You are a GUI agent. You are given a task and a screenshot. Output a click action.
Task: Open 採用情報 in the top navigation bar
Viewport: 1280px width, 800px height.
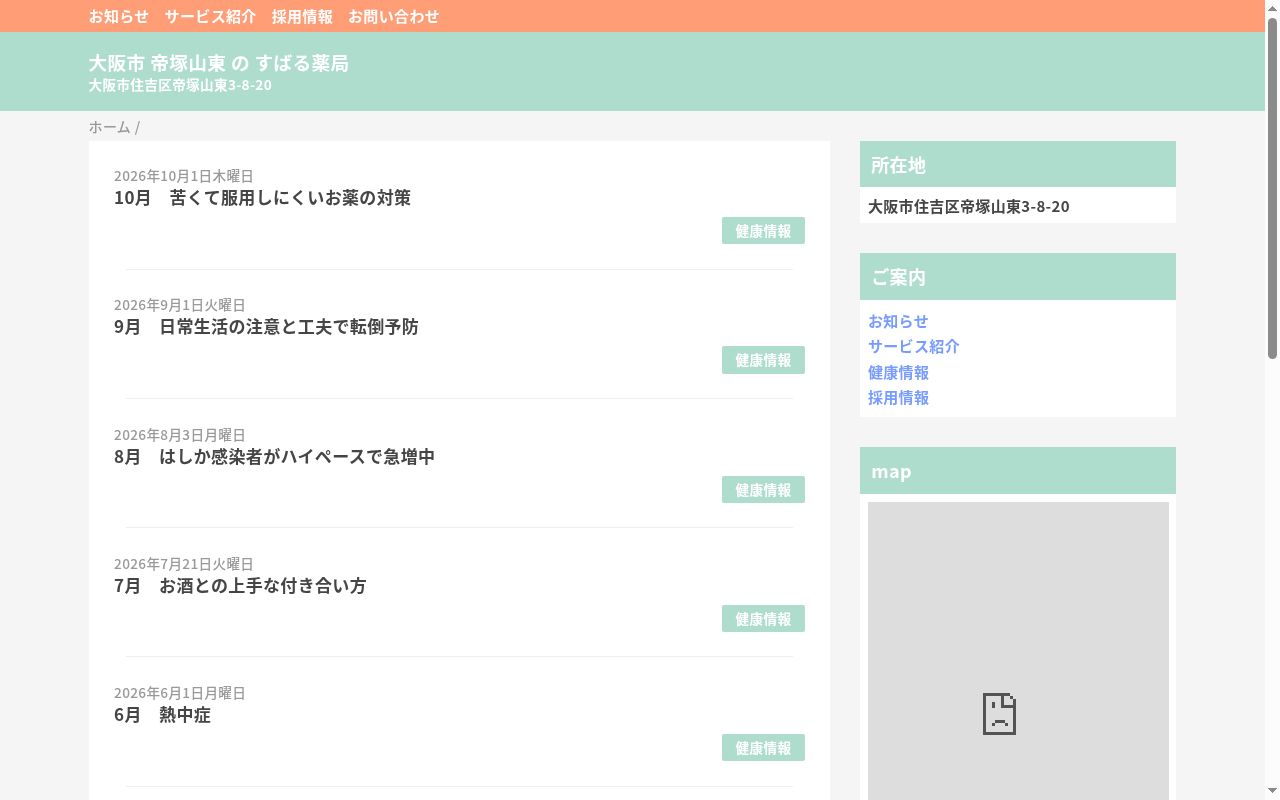coord(302,16)
